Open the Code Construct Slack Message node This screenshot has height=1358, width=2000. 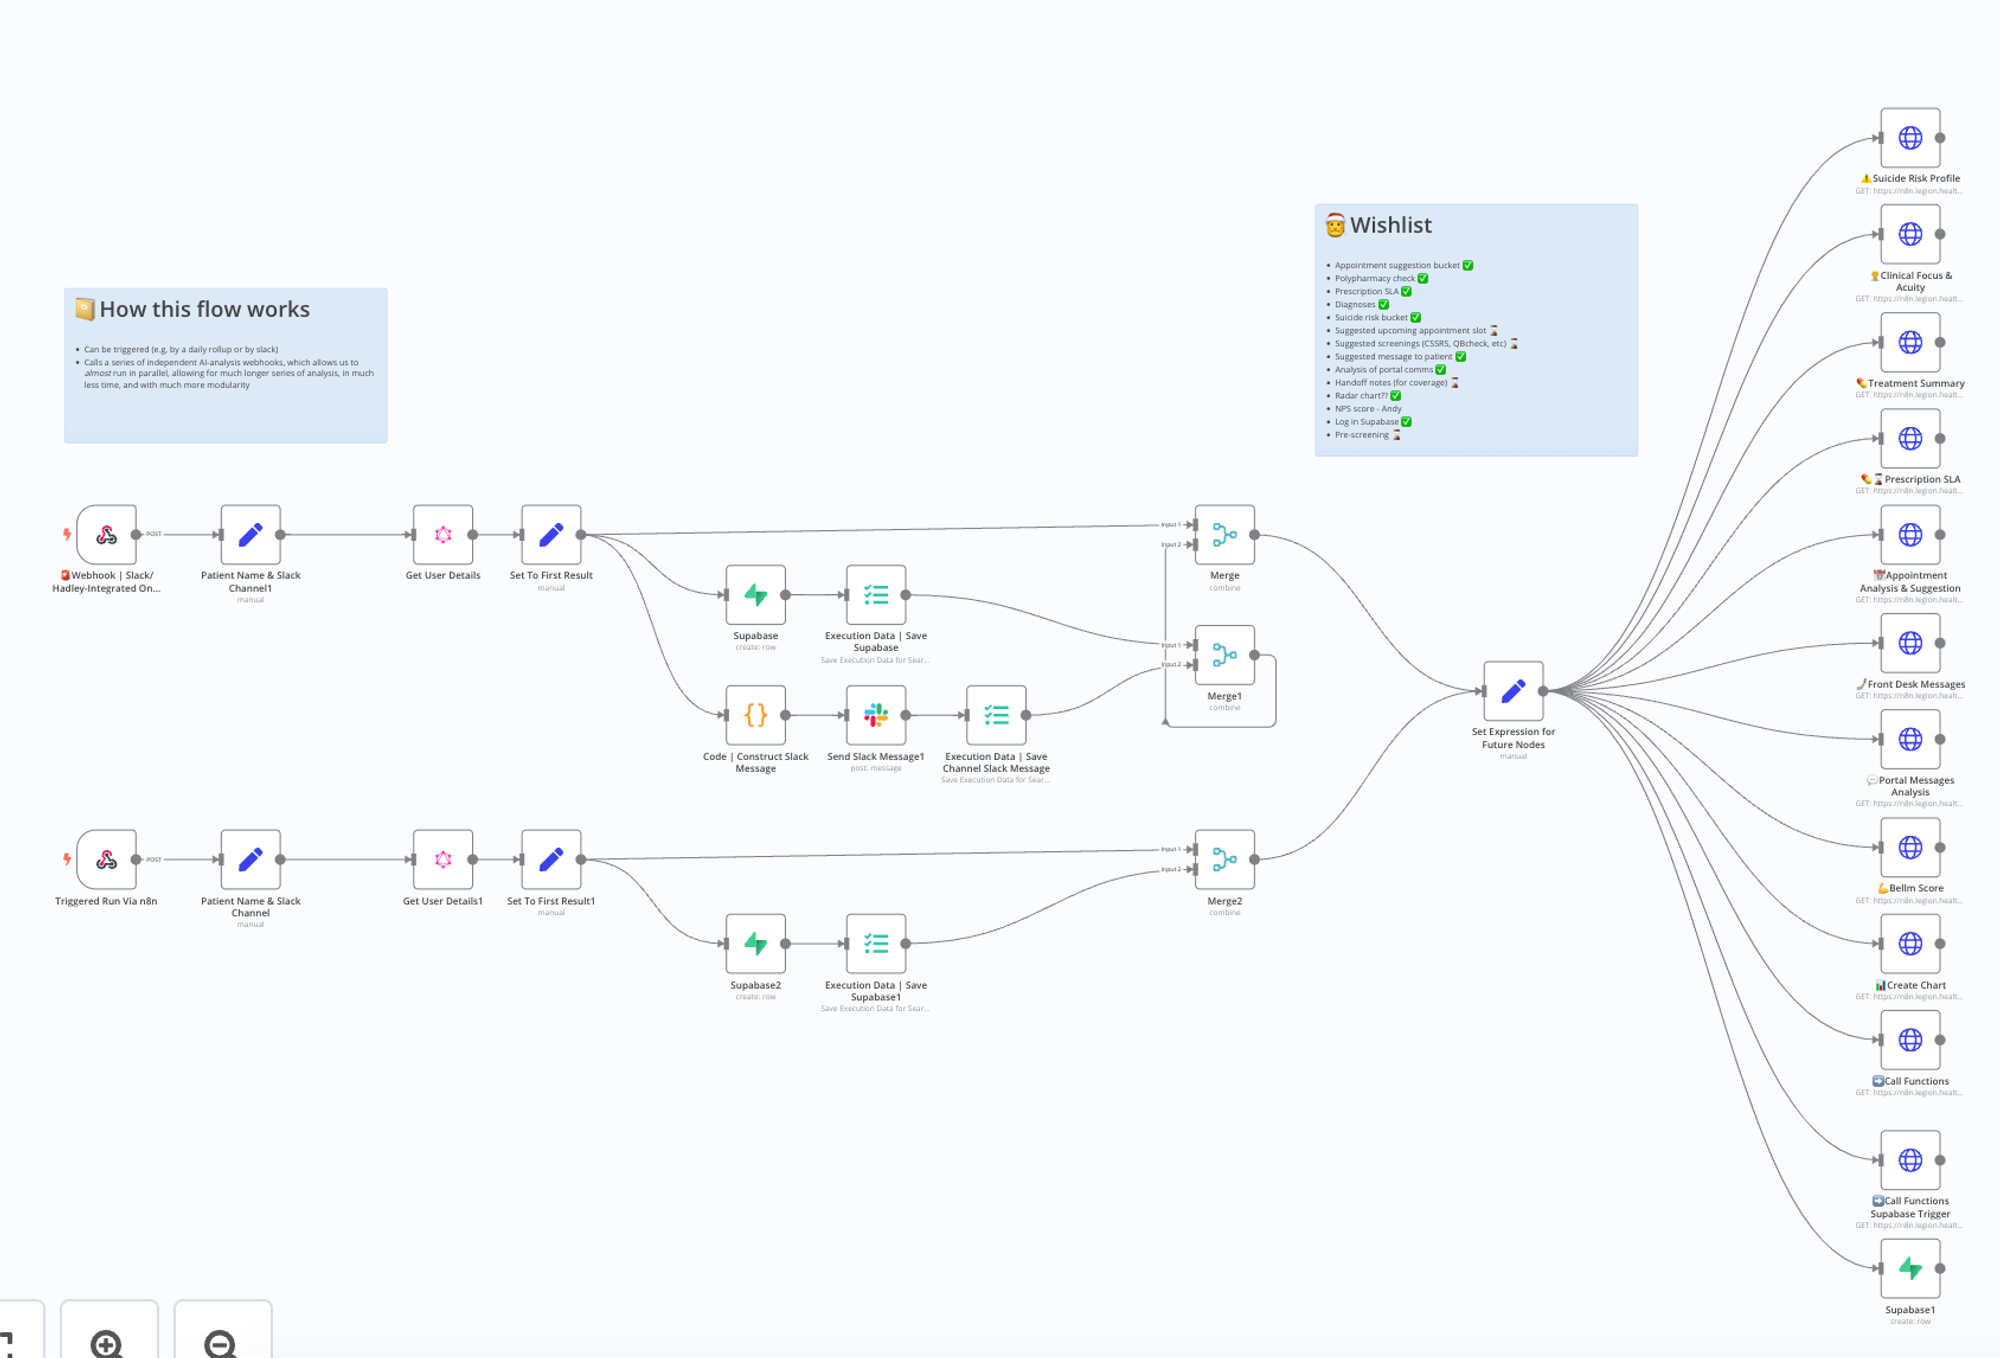[755, 715]
